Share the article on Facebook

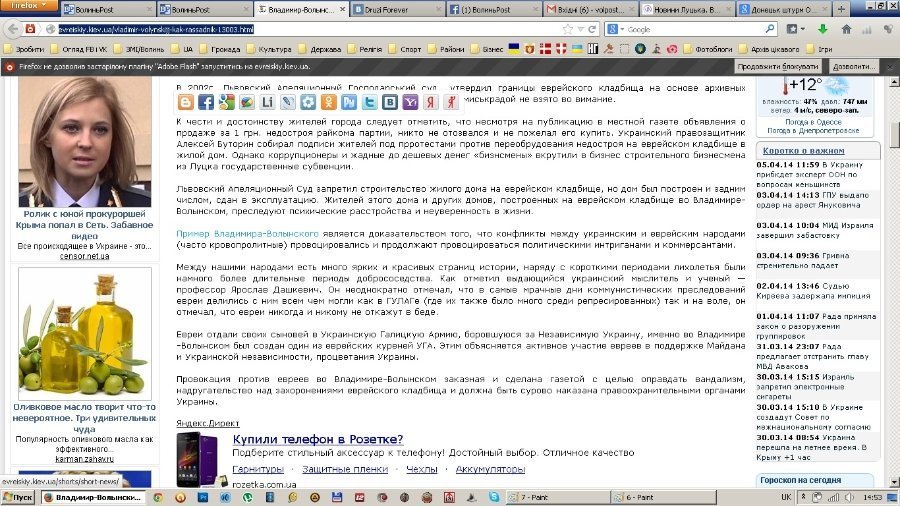click(206, 102)
